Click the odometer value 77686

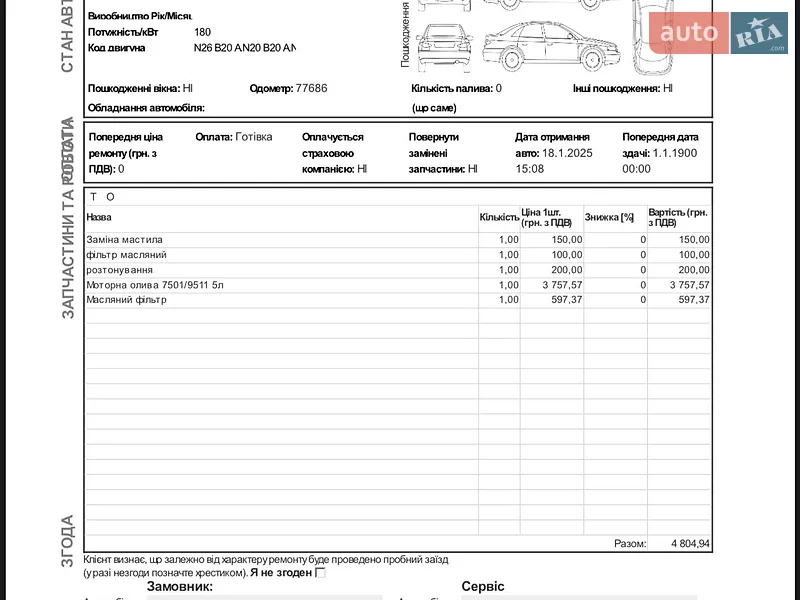[311, 88]
